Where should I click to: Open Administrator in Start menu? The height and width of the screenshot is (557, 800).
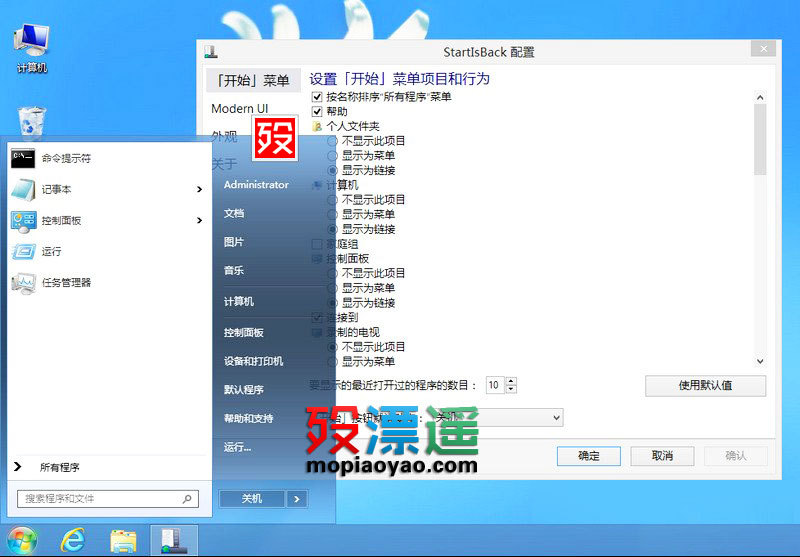pos(256,185)
